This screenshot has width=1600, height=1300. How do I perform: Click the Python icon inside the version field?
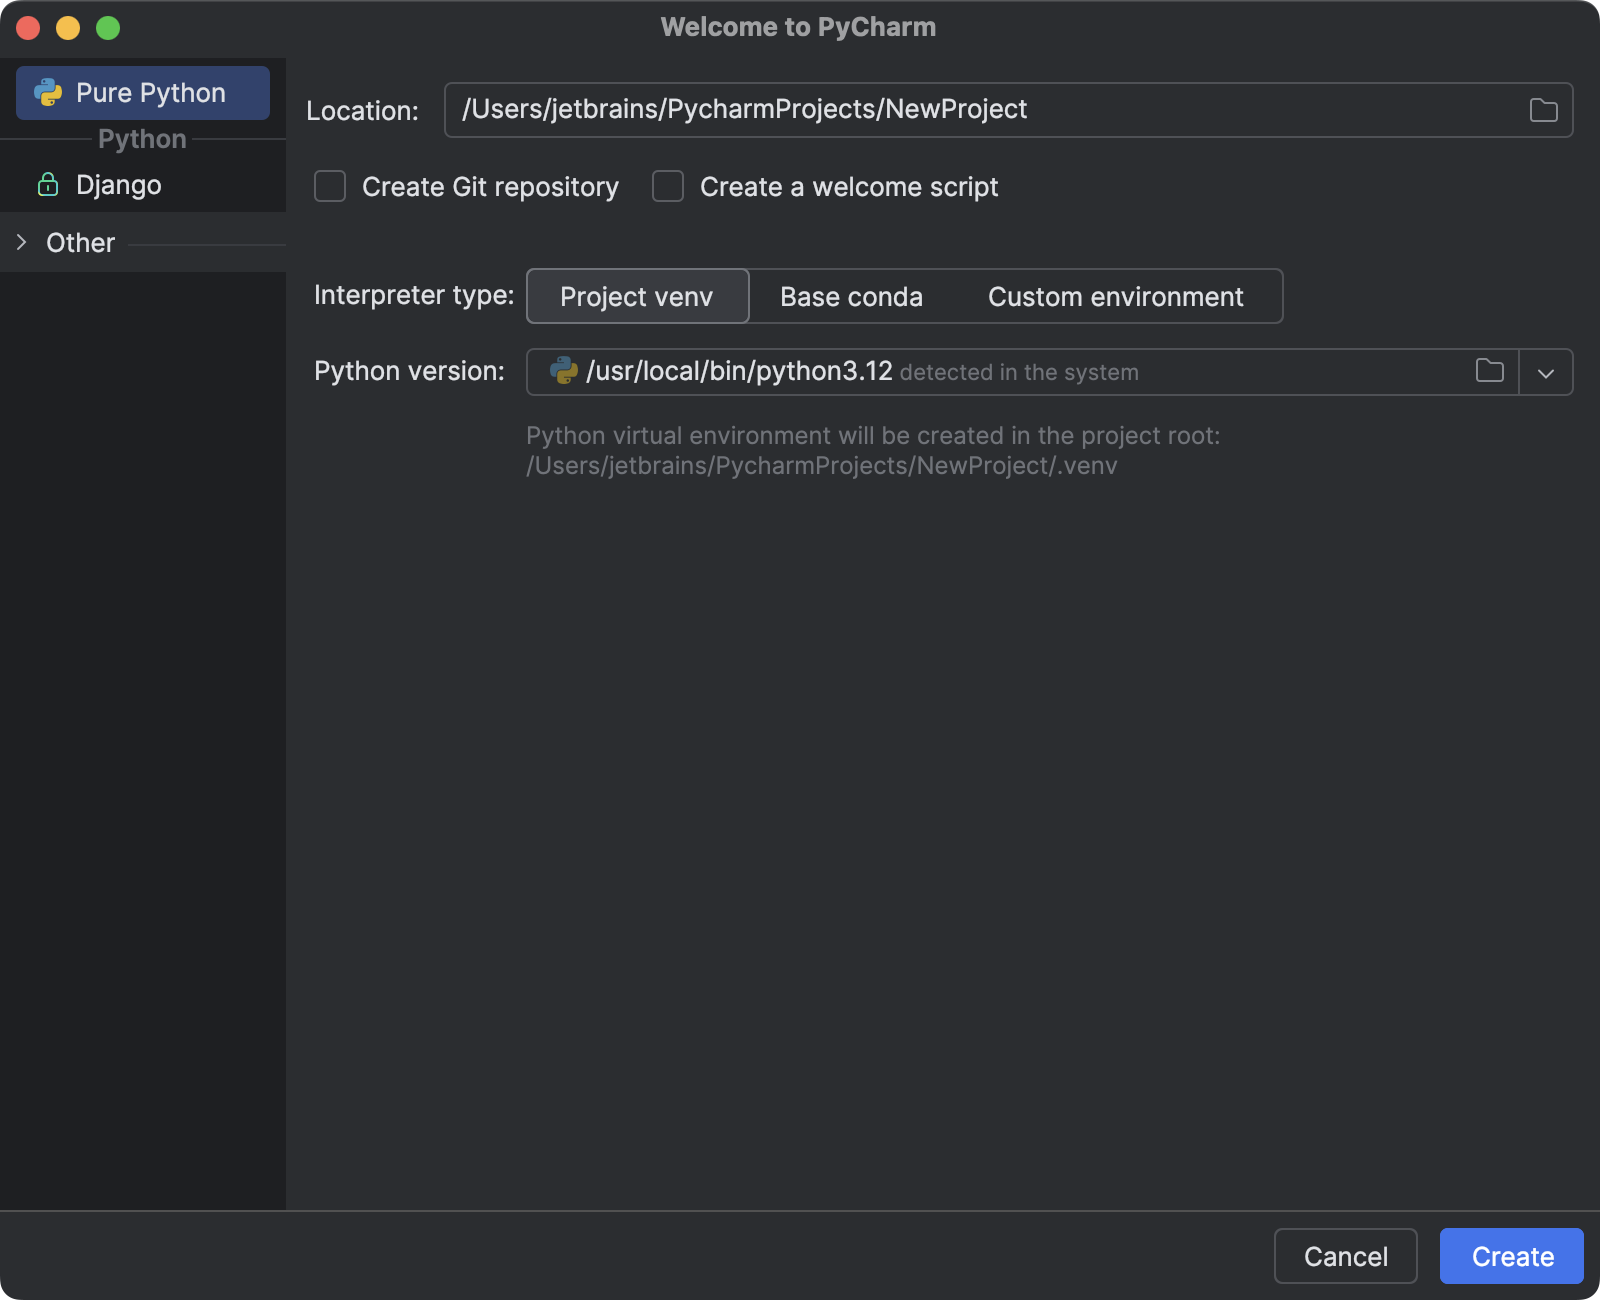(563, 370)
